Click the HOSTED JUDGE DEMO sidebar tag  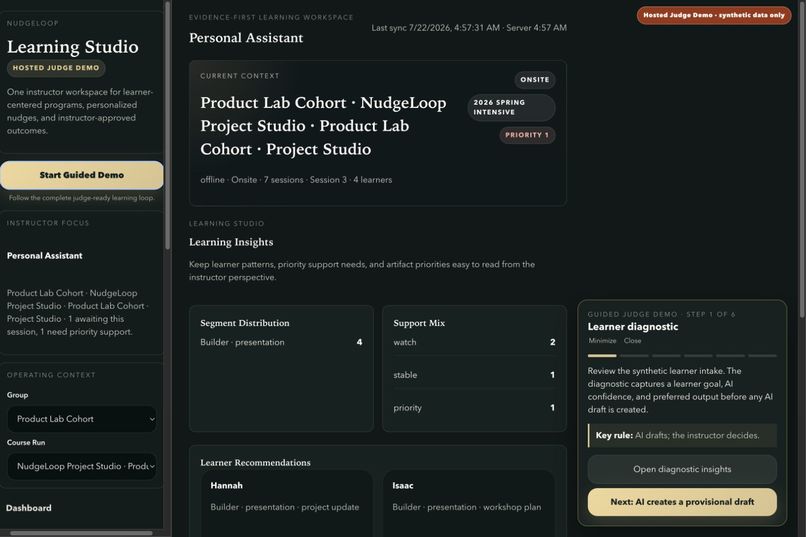click(x=56, y=68)
